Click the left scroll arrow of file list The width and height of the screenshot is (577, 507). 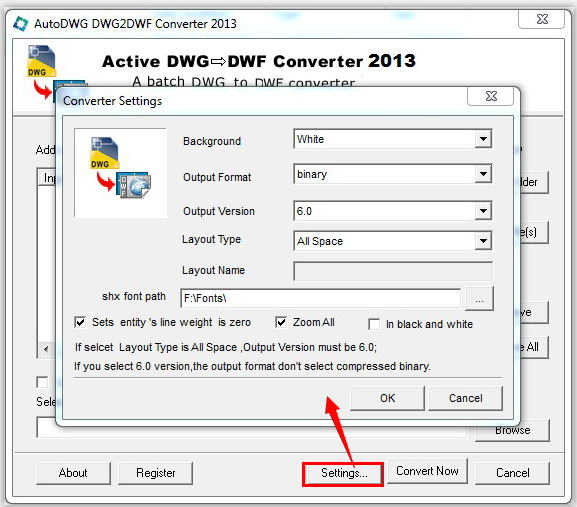46,349
